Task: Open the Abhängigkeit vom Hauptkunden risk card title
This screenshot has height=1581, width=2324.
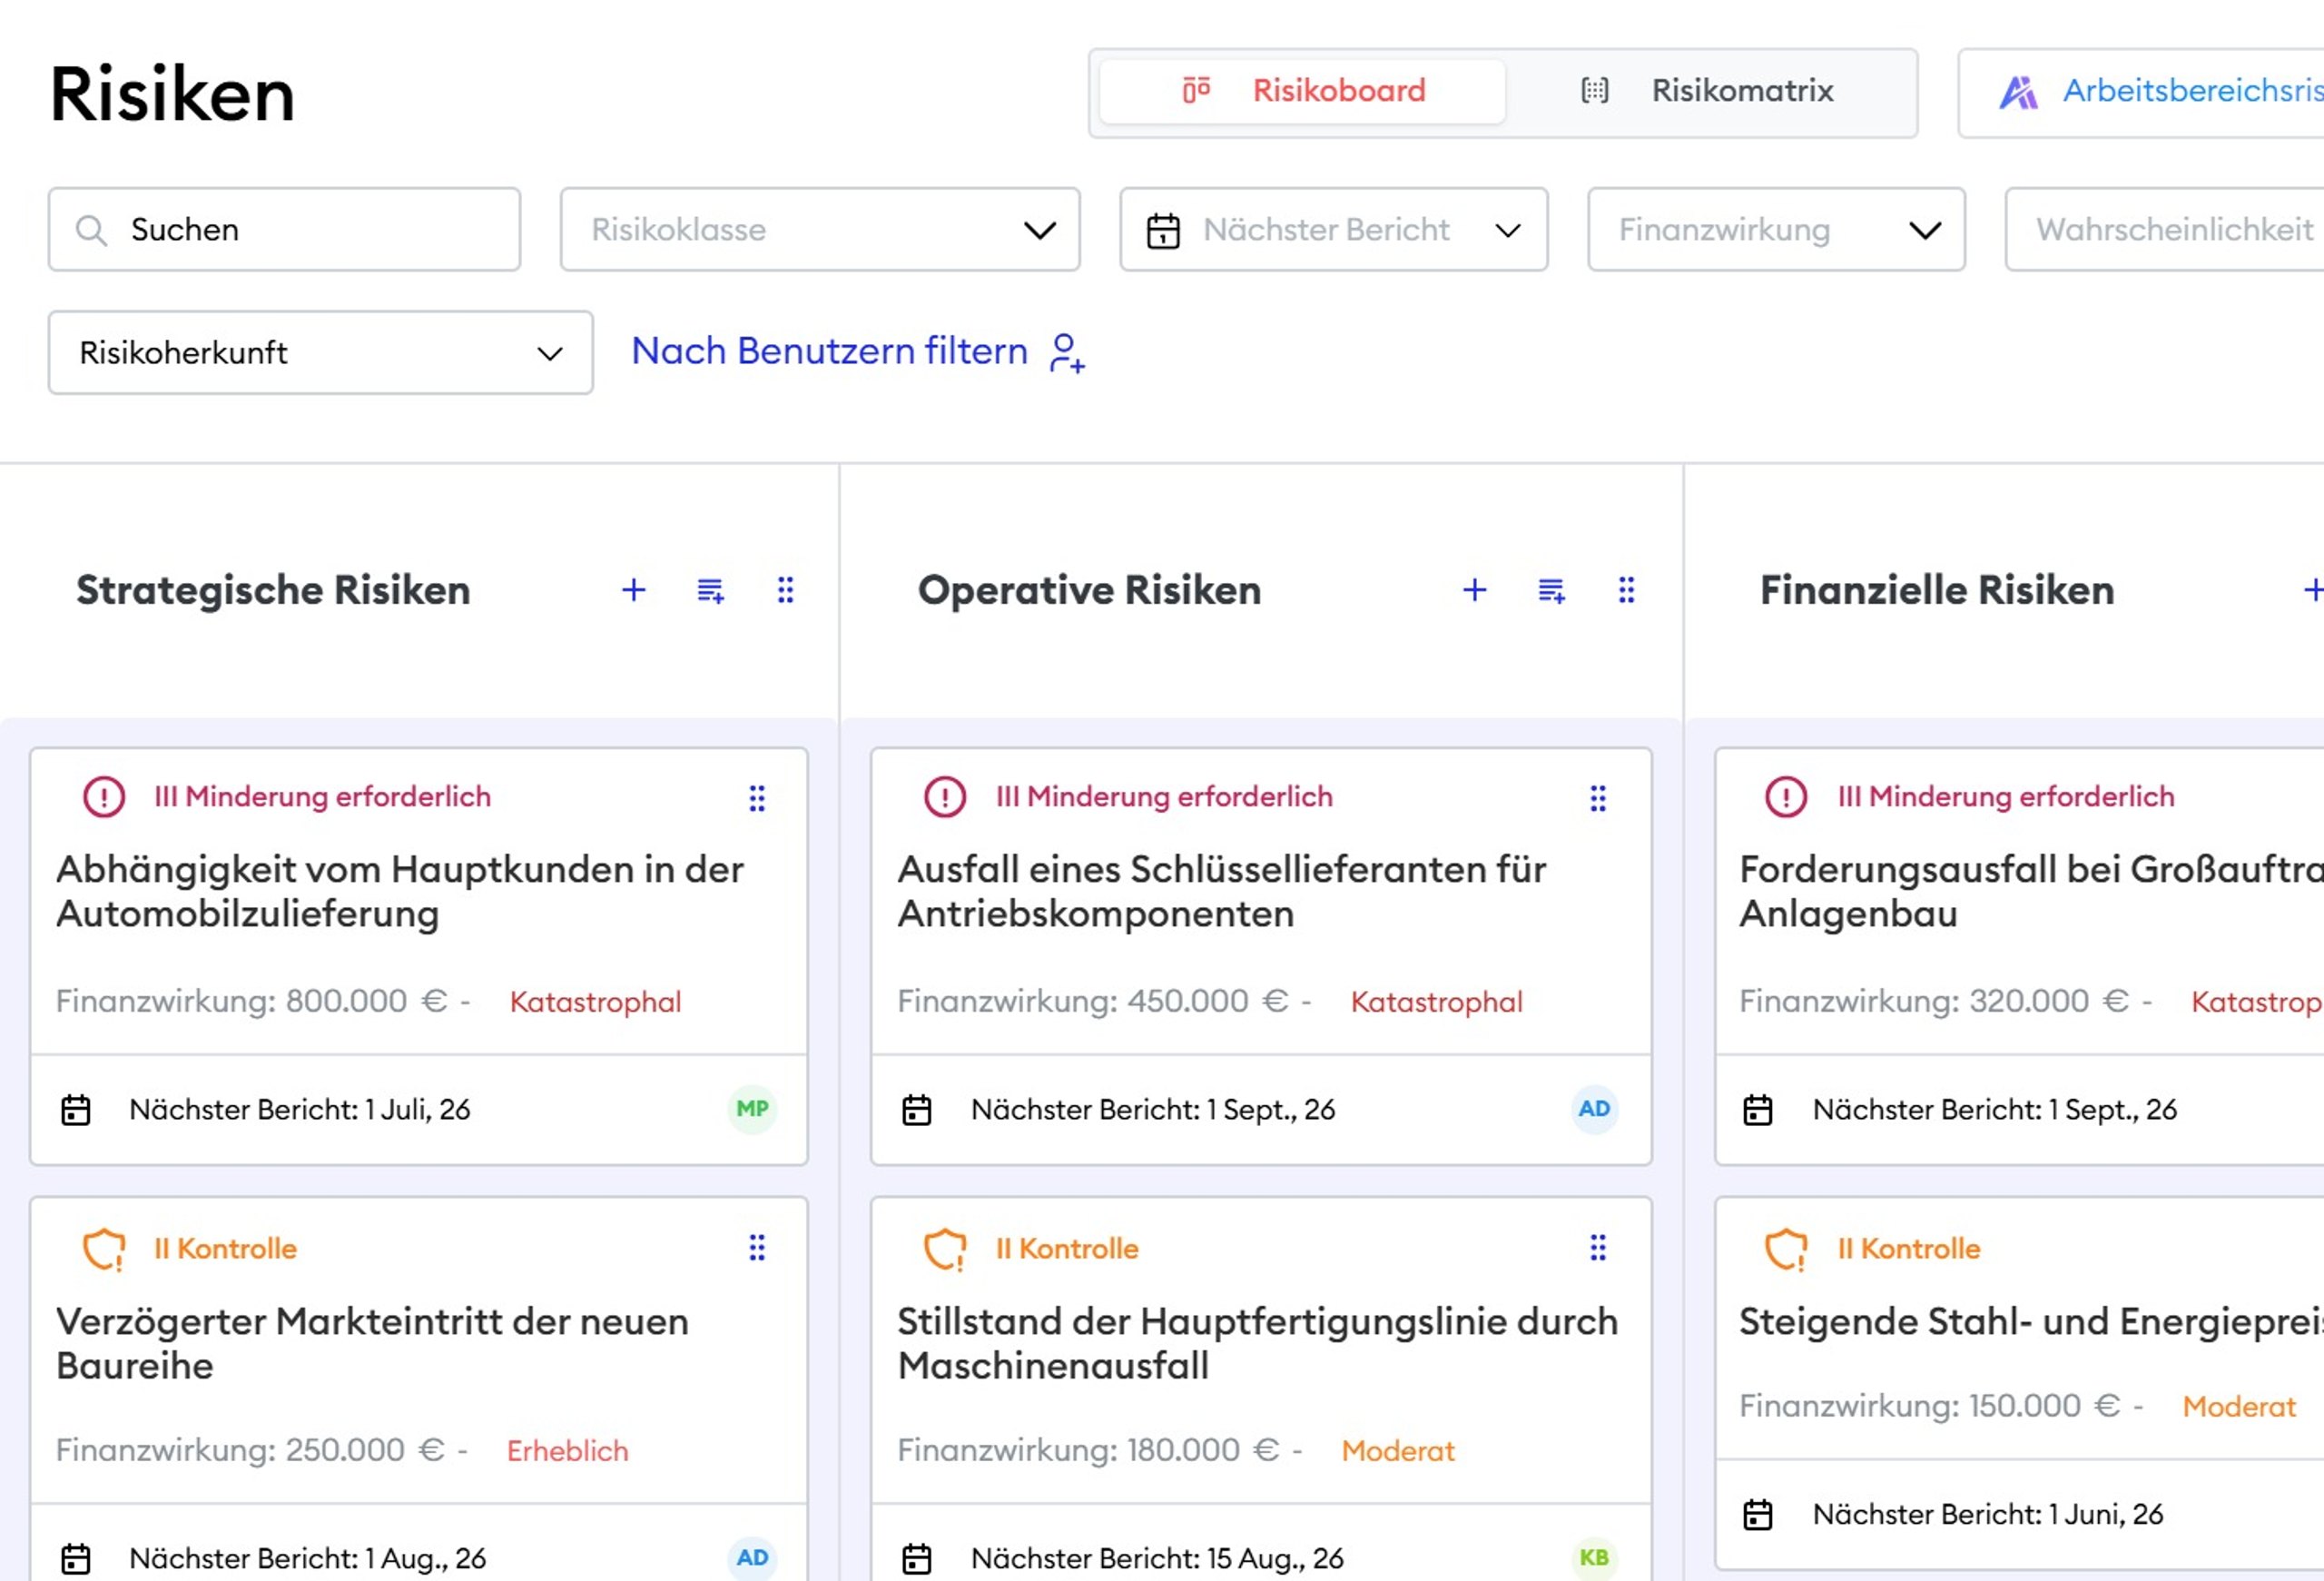Action: pyautogui.click(x=400, y=891)
